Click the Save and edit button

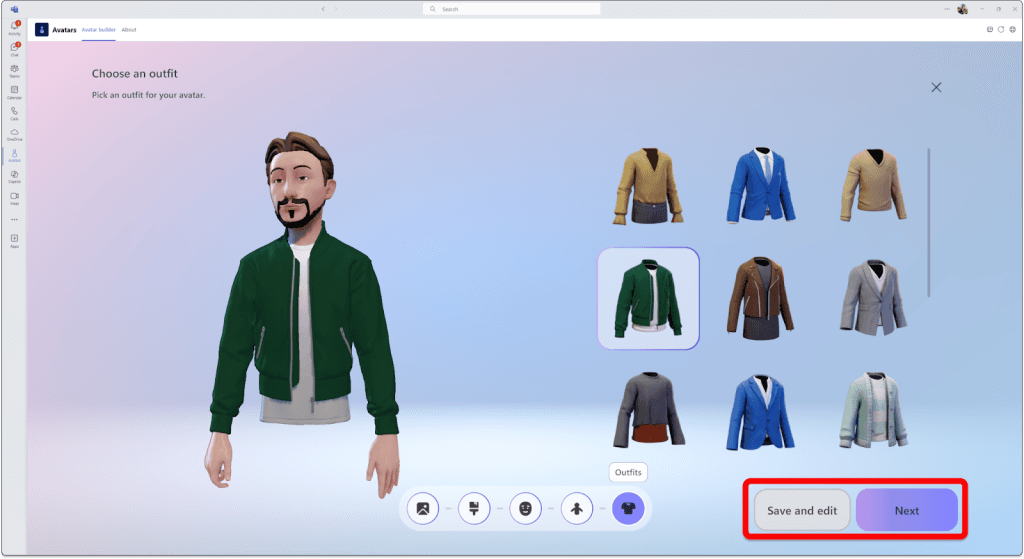point(802,511)
